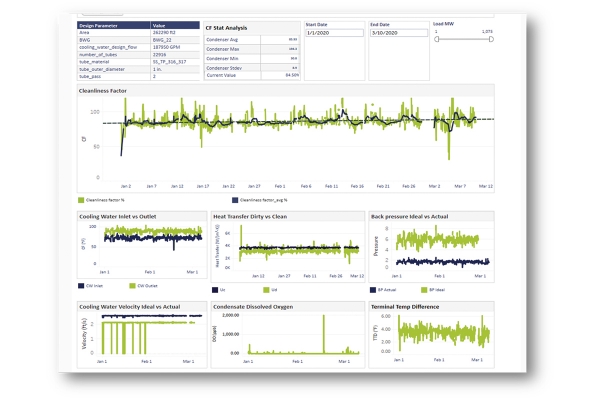Select the Heat Transfer Dirty vs Clean title

coord(250,217)
